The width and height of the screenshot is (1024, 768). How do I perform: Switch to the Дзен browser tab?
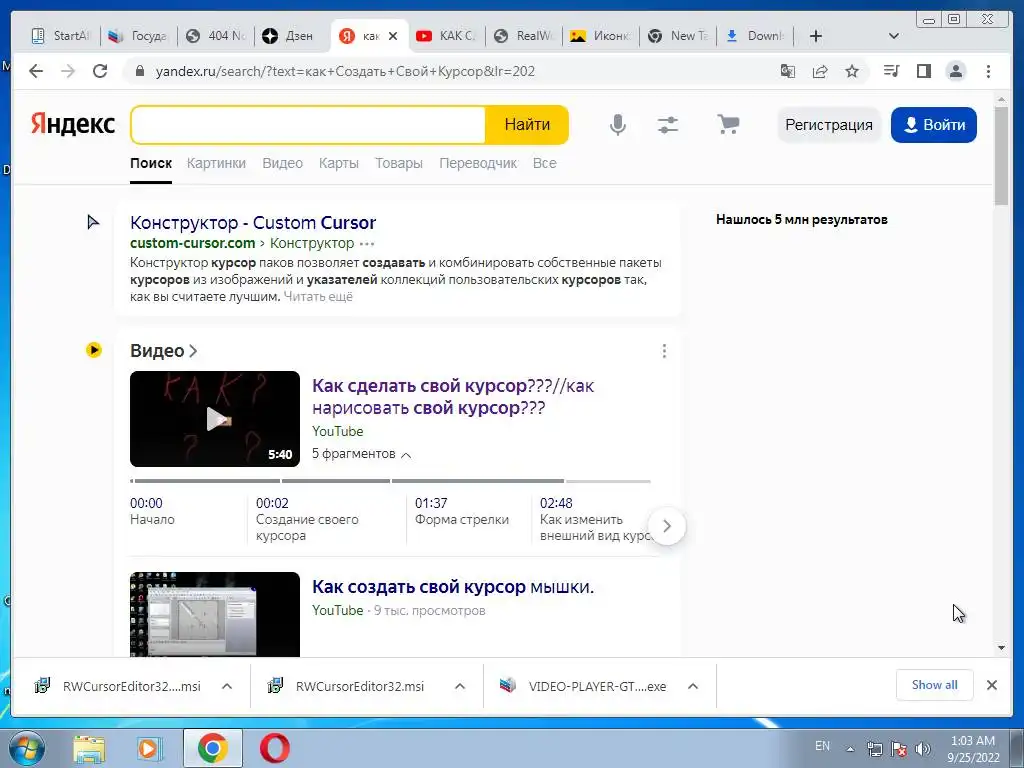click(291, 36)
